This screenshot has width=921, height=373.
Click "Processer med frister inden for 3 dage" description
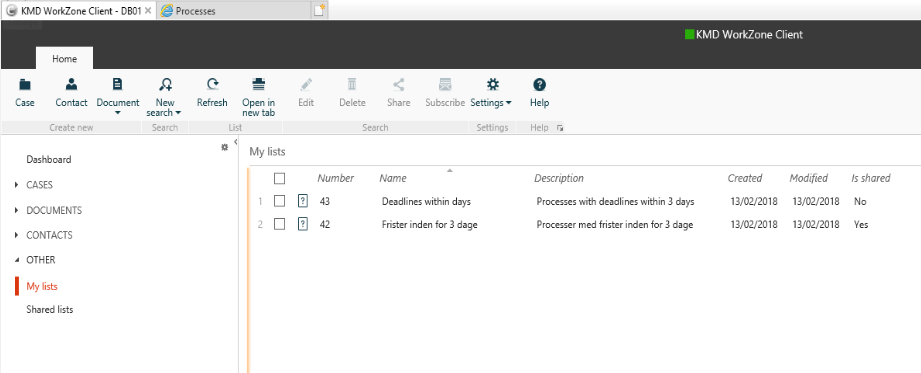pos(615,224)
